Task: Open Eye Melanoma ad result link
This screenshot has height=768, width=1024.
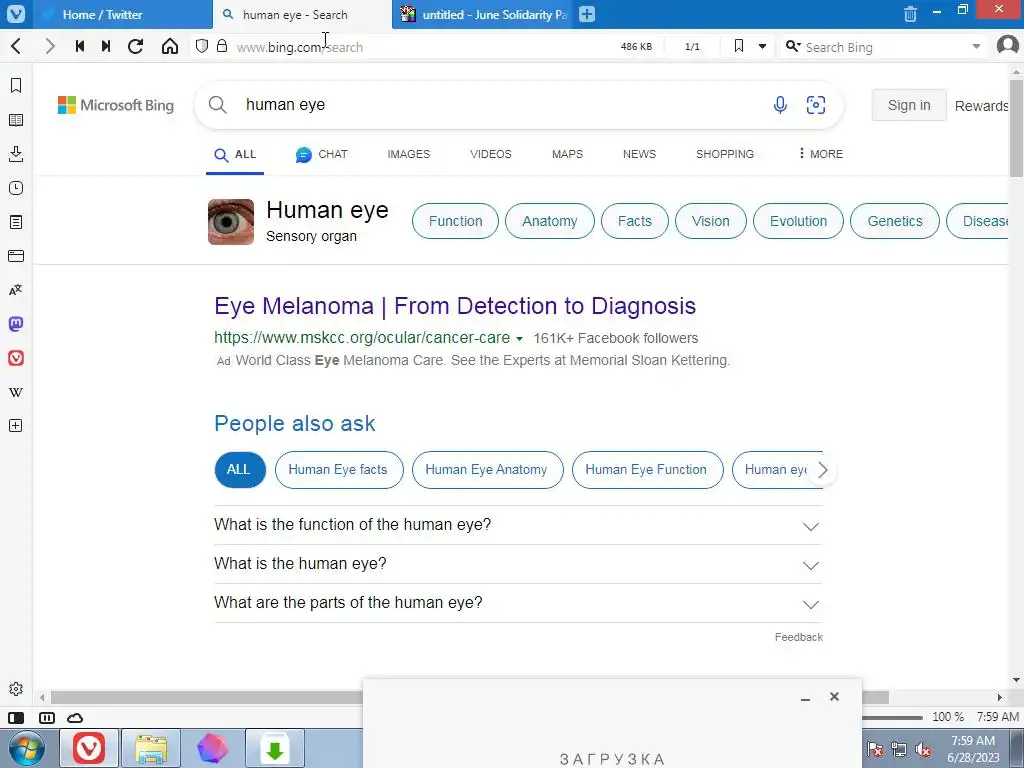Action: [455, 306]
